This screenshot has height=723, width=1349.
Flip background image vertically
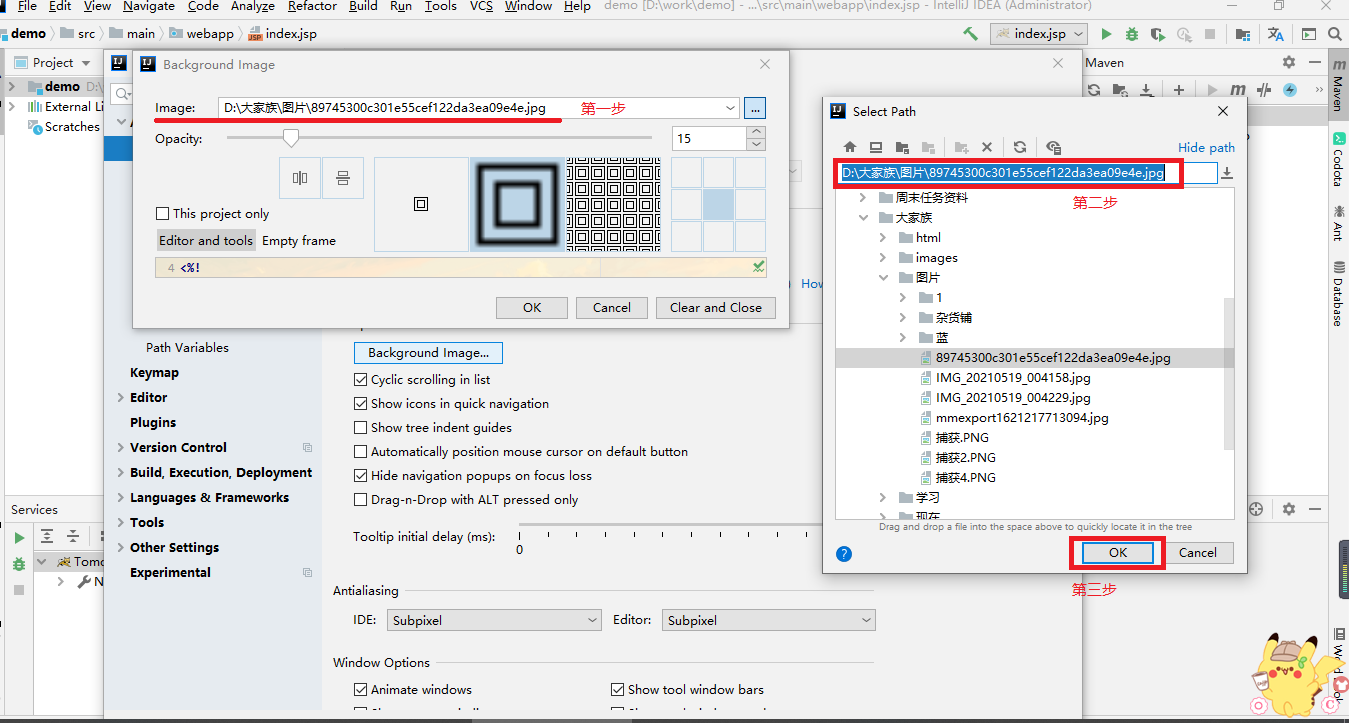pos(343,178)
